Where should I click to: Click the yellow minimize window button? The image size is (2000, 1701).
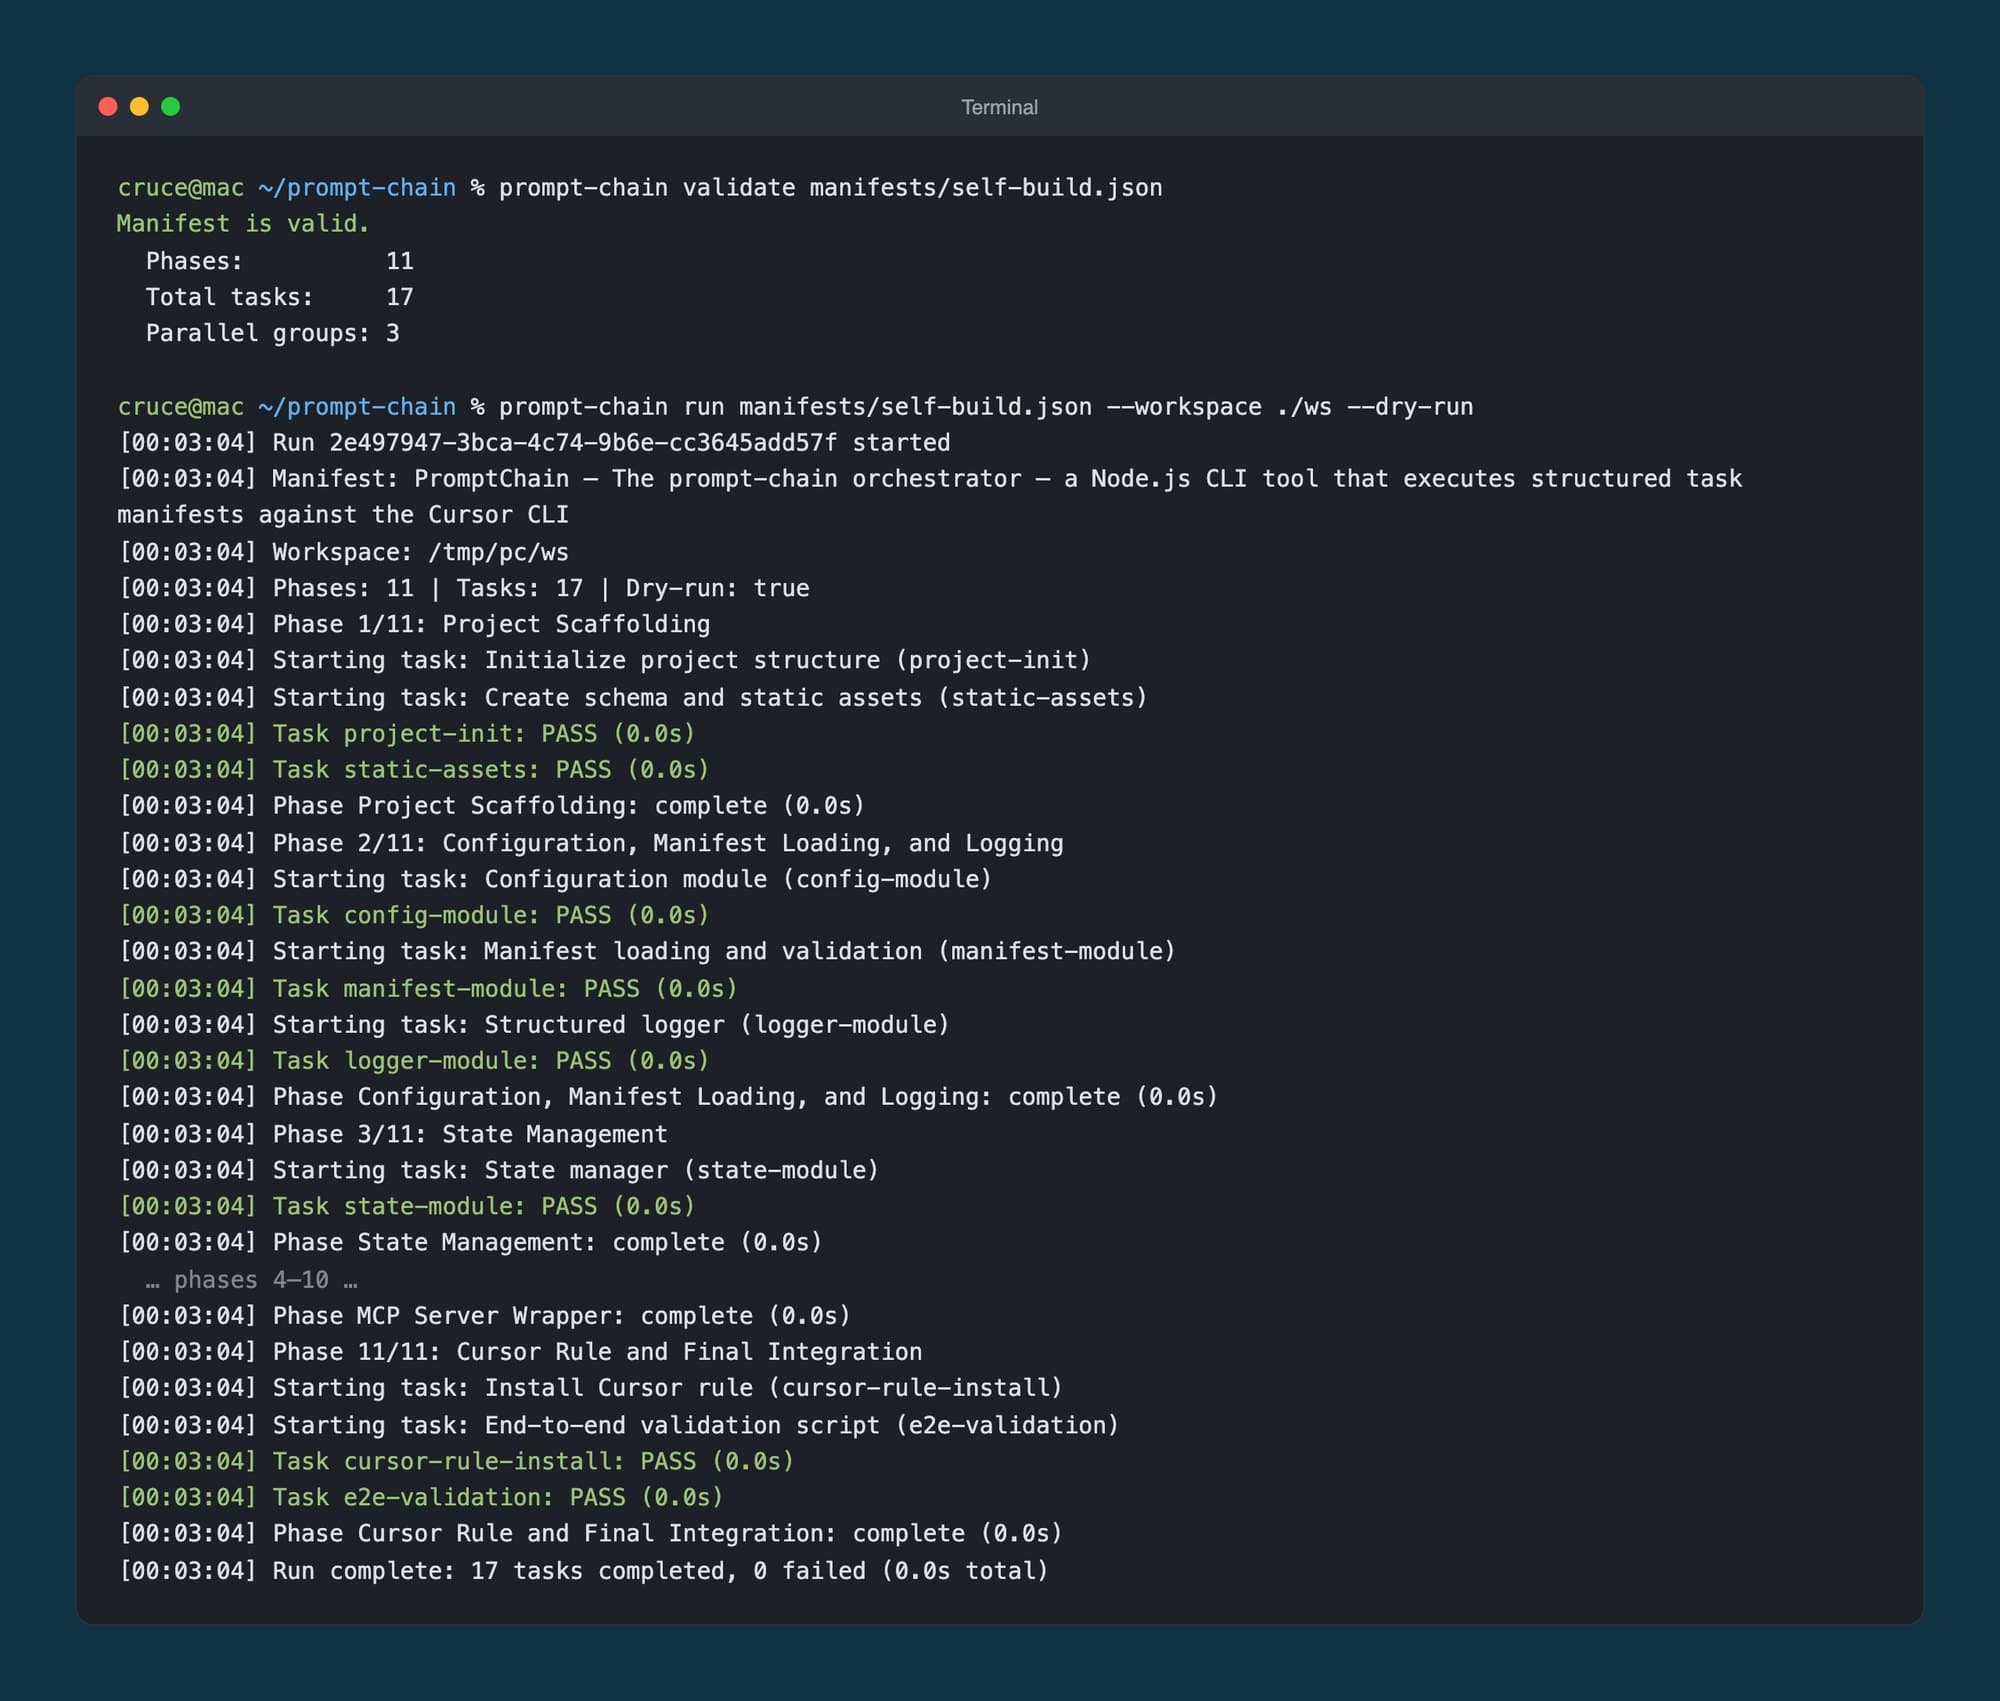tap(139, 107)
